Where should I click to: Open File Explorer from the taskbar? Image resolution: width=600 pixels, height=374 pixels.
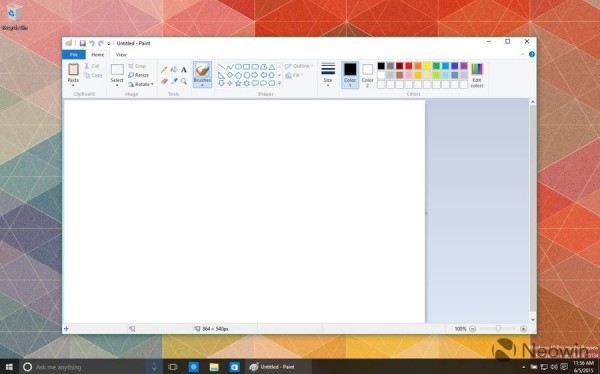(x=214, y=367)
